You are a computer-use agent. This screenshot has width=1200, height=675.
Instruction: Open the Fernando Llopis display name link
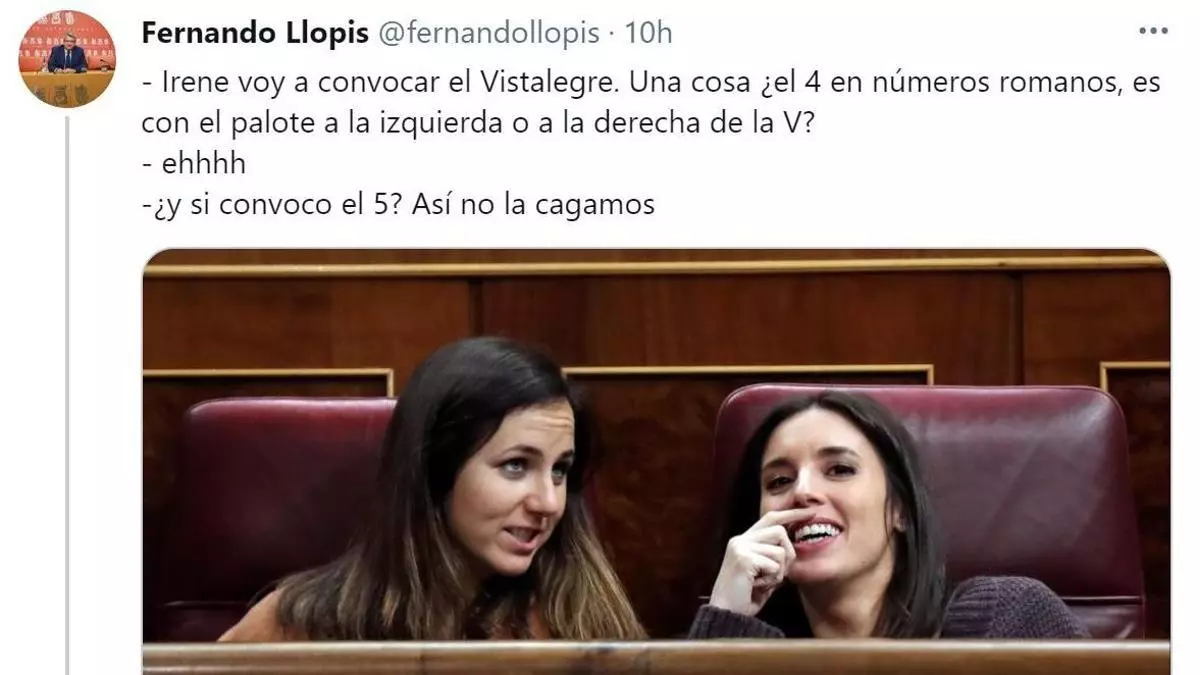(x=254, y=33)
